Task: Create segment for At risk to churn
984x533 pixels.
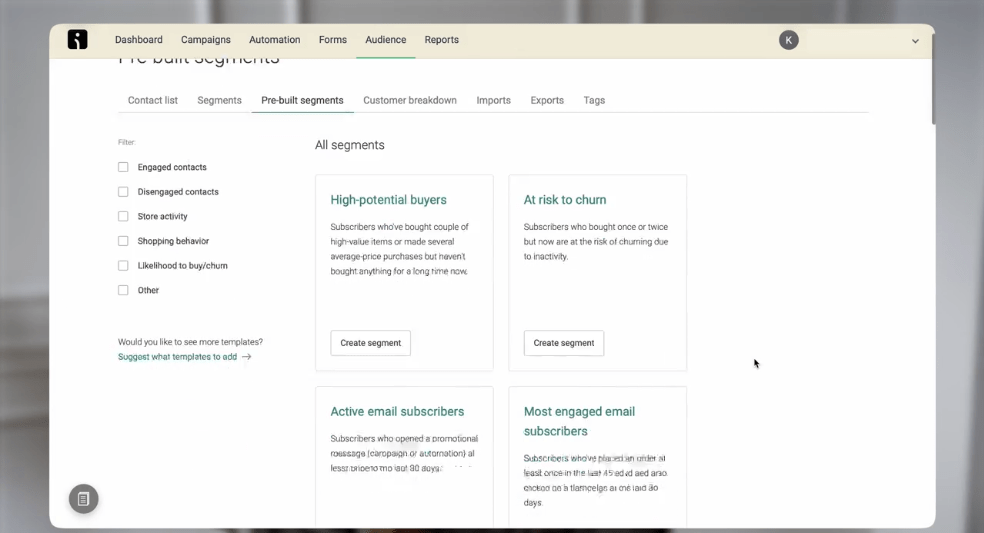Action: coord(564,343)
